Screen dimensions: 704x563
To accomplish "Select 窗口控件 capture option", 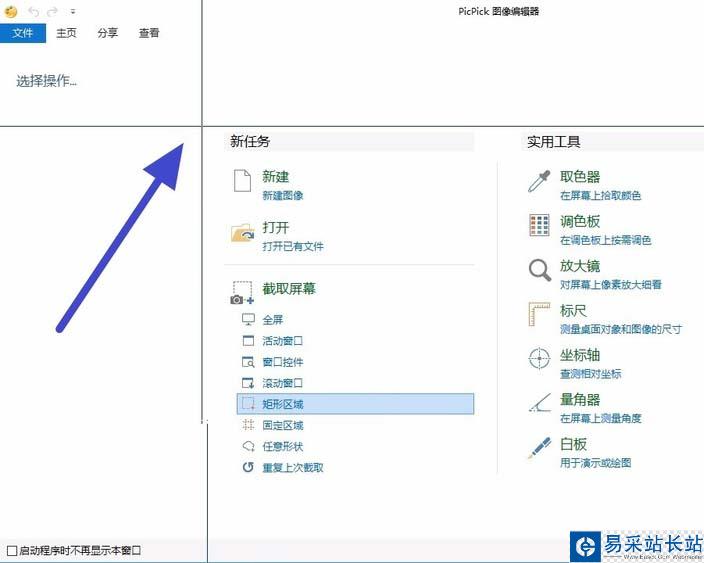I will (x=282, y=362).
